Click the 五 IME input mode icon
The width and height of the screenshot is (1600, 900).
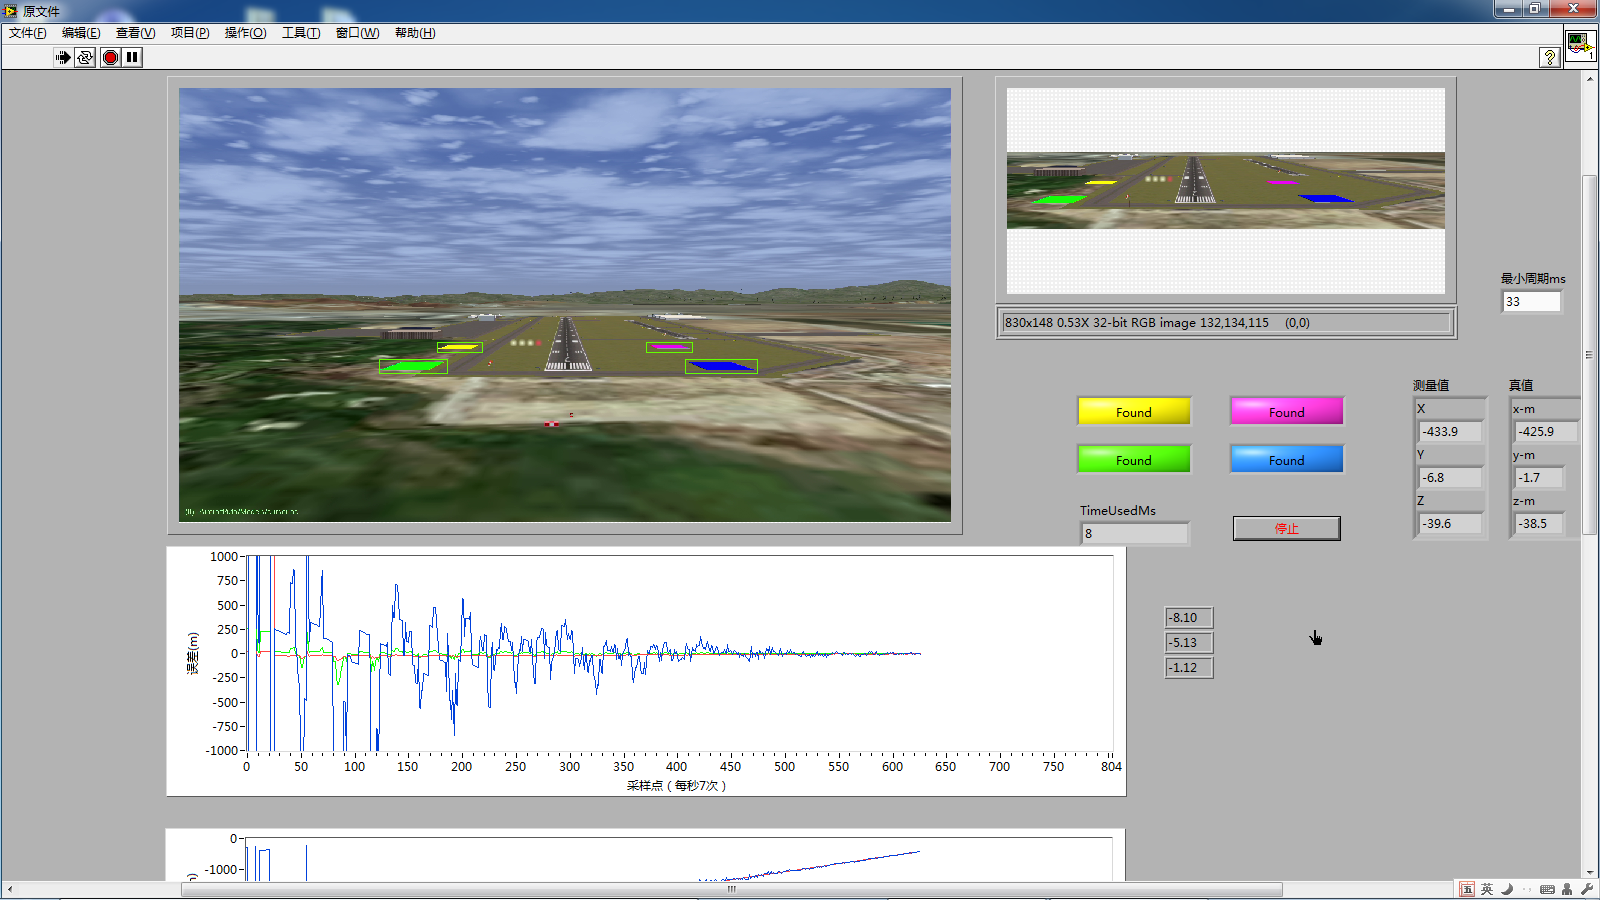pos(1467,889)
